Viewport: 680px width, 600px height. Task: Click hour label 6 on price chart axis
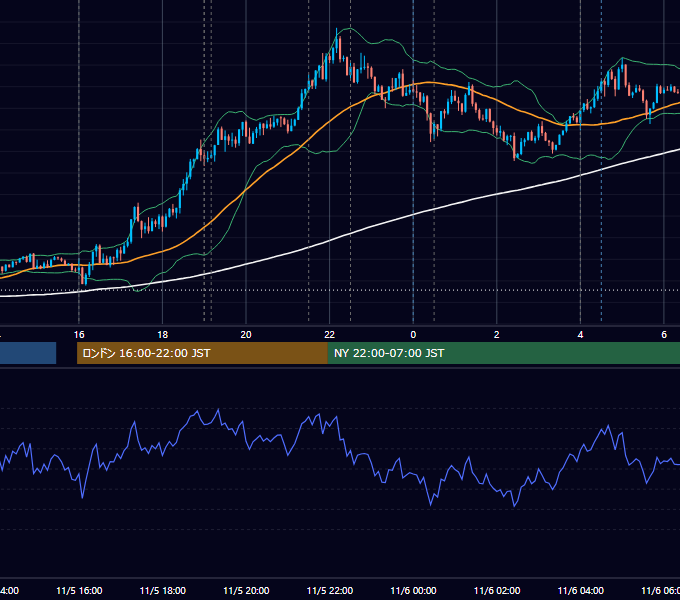pos(664,335)
